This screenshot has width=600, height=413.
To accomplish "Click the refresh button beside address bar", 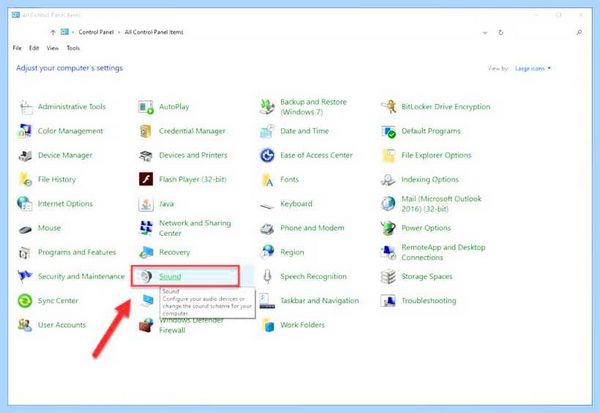I will 501,33.
